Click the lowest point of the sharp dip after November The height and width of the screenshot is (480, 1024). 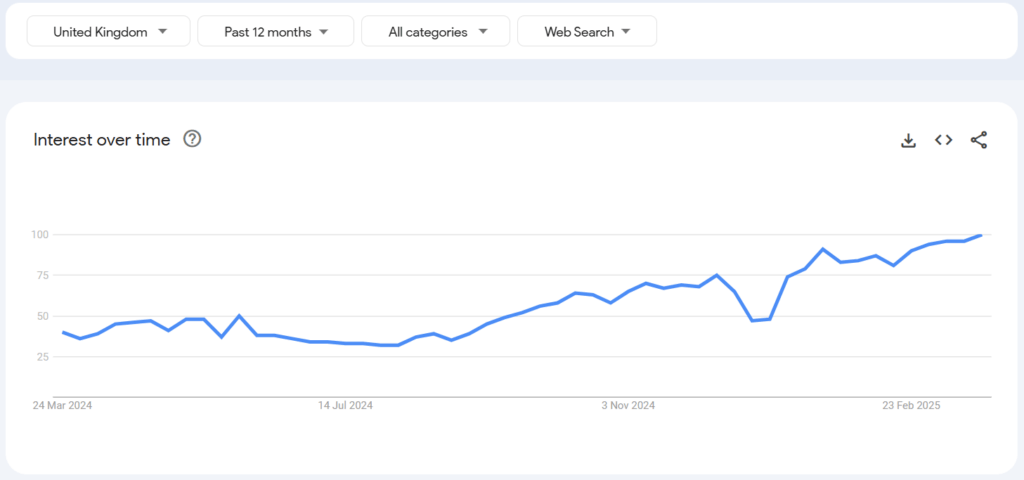pos(752,321)
